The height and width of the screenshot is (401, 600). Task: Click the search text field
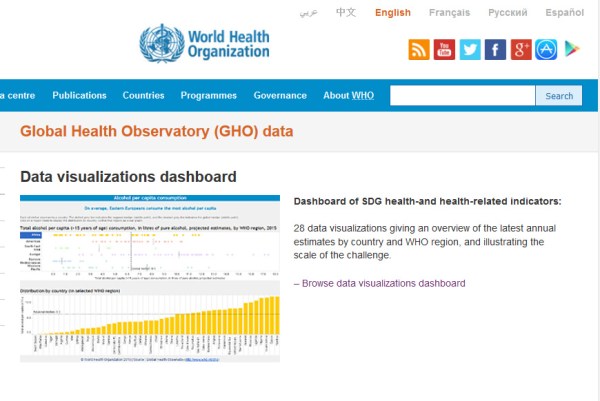[x=462, y=96]
